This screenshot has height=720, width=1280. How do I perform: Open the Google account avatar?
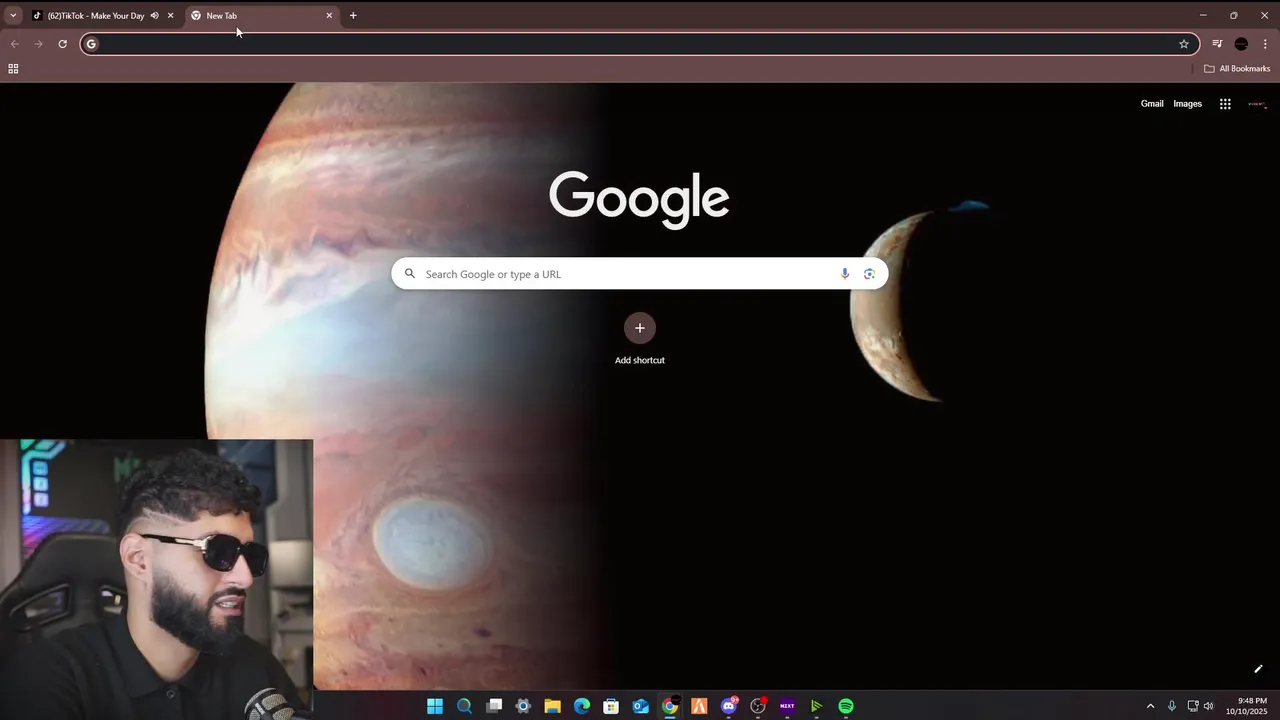tap(1257, 104)
